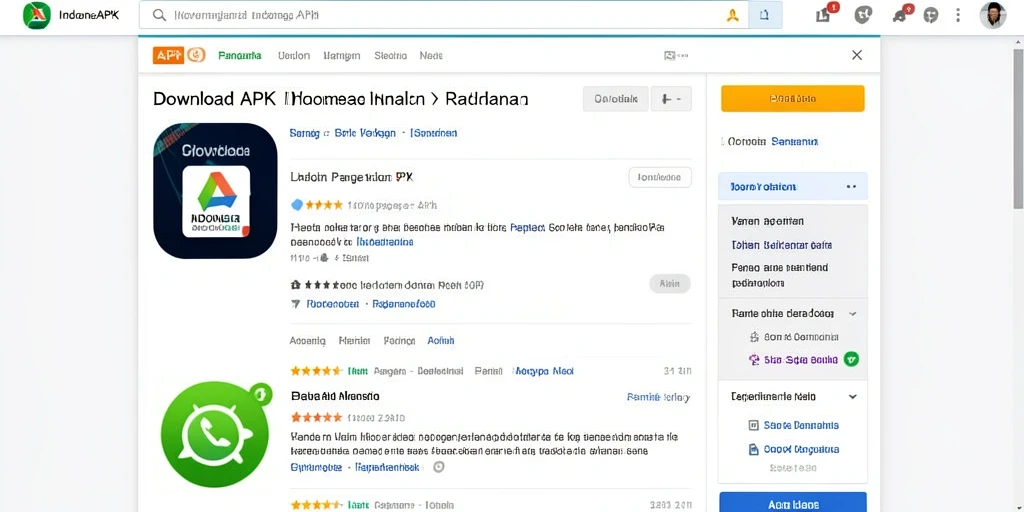
Task: Select the Fadnoa sub-tab
Action: 399,340
